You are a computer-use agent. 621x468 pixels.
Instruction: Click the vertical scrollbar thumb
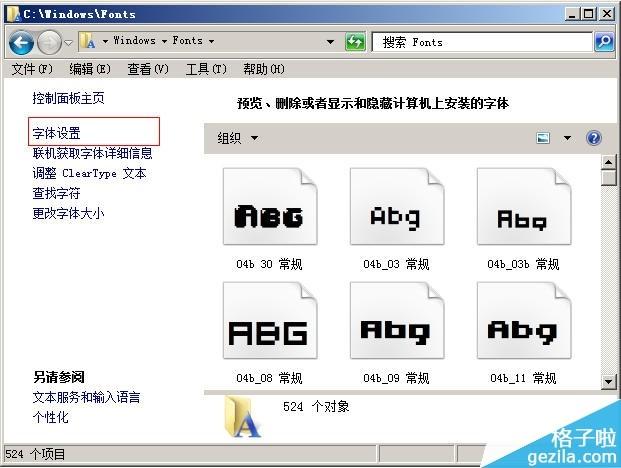click(x=609, y=178)
